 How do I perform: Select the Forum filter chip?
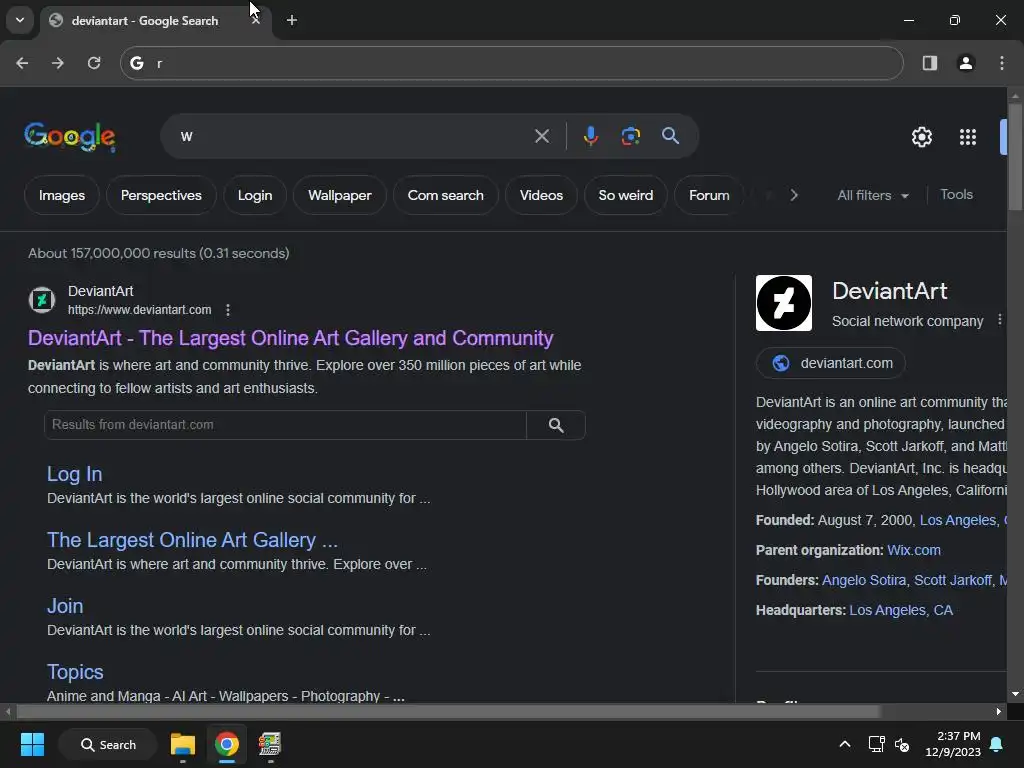point(709,195)
